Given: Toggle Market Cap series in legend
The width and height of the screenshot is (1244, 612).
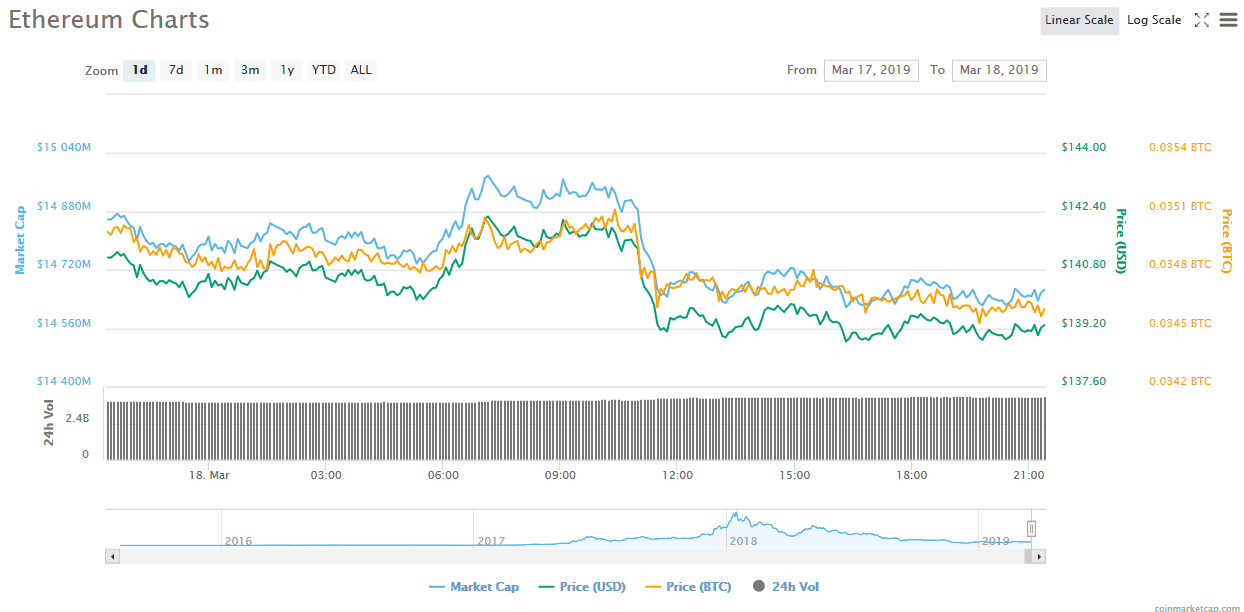Looking at the screenshot, I should pyautogui.click(x=474, y=587).
